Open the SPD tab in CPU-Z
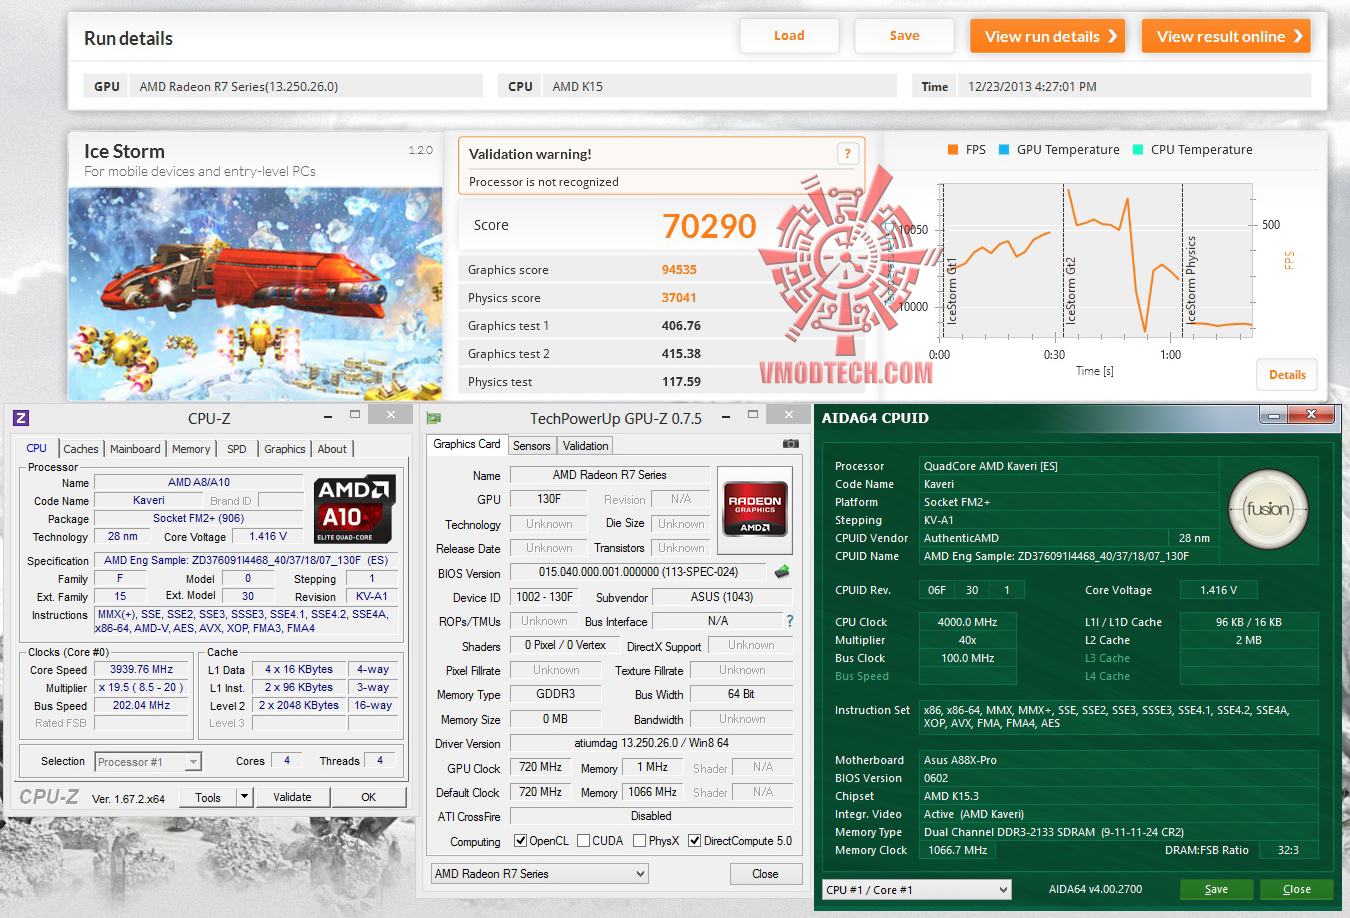This screenshot has width=1350, height=918. [x=237, y=449]
